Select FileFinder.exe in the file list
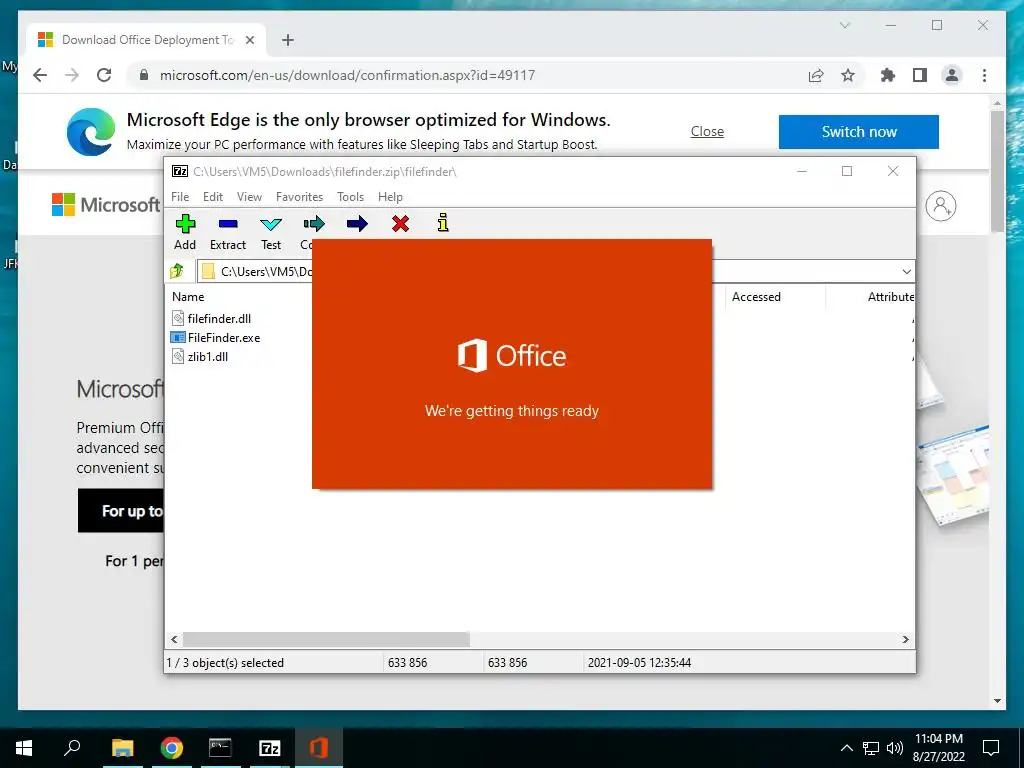Image resolution: width=1024 pixels, height=768 pixels. pyautogui.click(x=223, y=338)
